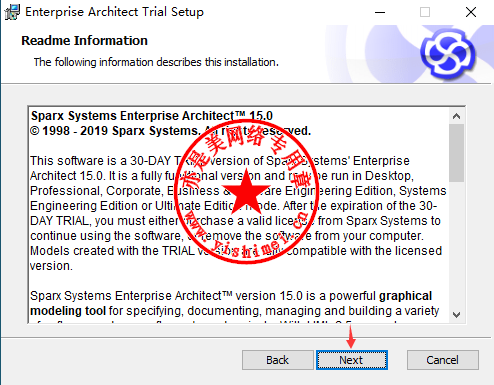Click the word 'version.' ending first paragraph
Screen dimensions: 494x385
51,266
